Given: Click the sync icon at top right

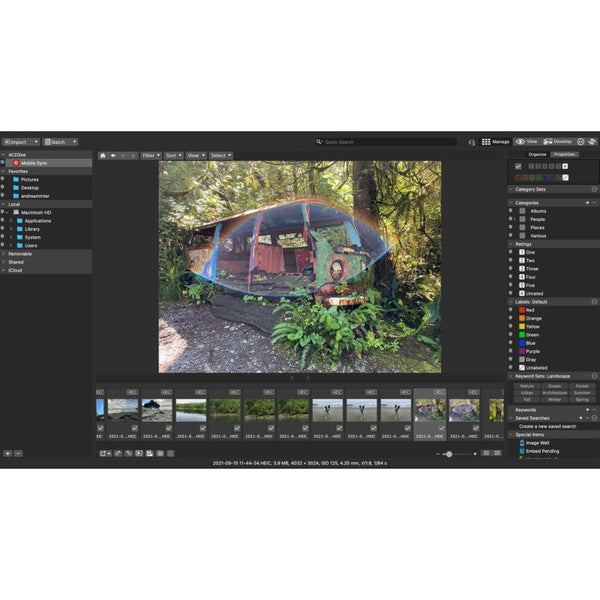Looking at the screenshot, I should point(592,142).
